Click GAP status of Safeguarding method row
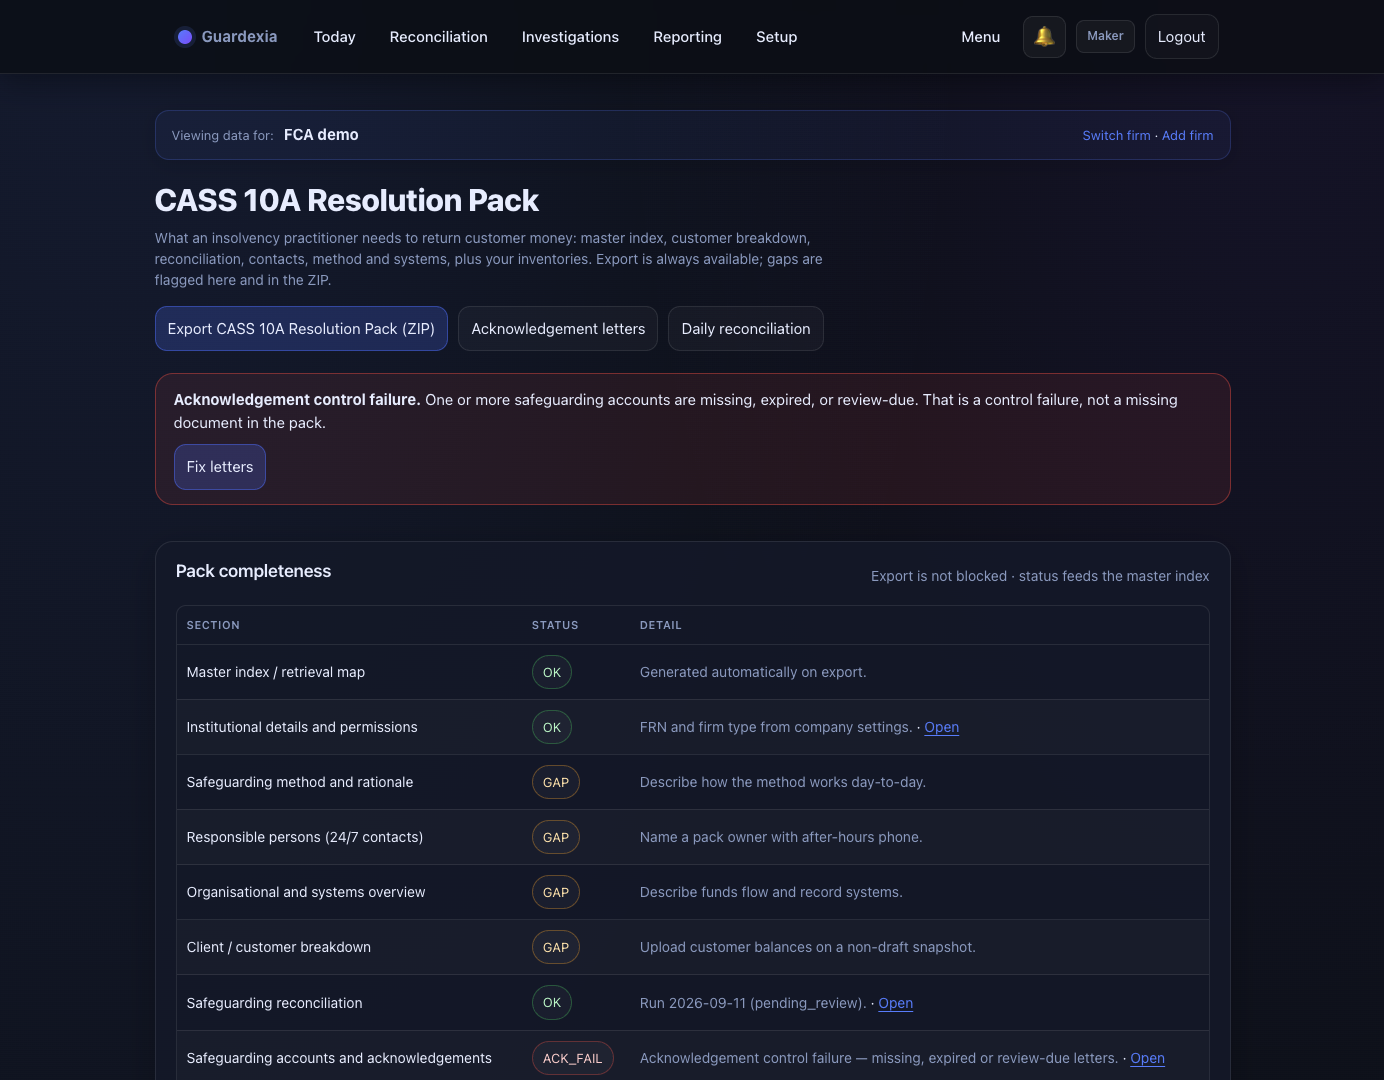The height and width of the screenshot is (1080, 1384). (x=556, y=782)
